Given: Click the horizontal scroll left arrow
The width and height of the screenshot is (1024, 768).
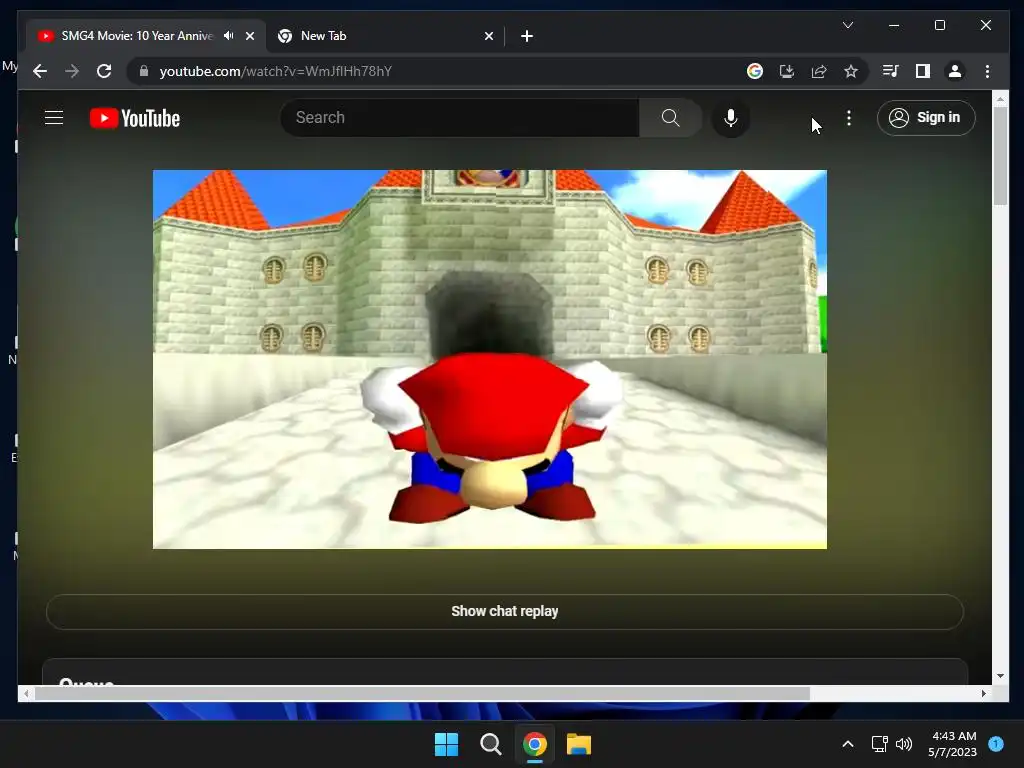Looking at the screenshot, I should pyautogui.click(x=26, y=694).
